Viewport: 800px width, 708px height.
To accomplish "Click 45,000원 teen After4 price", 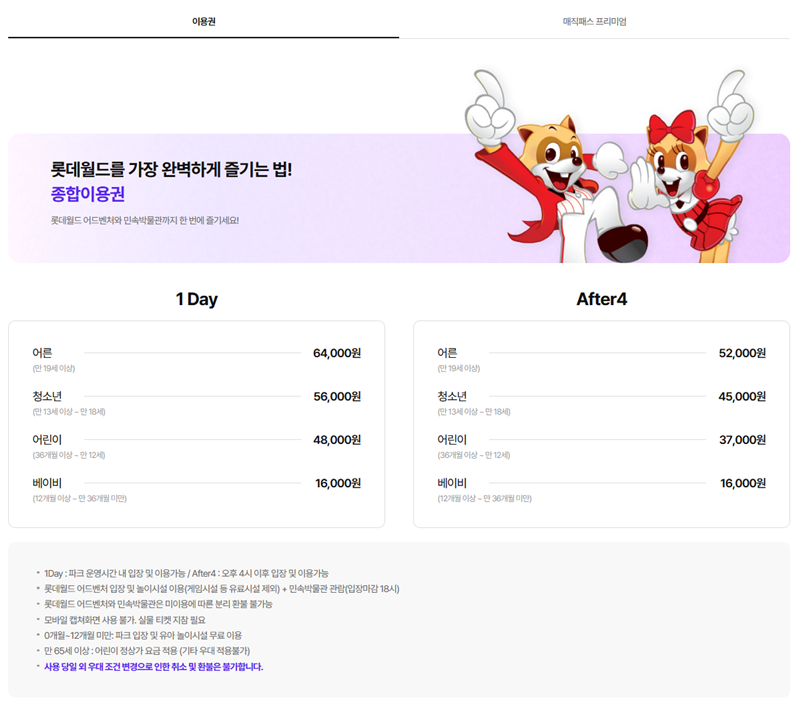I will pyautogui.click(x=742, y=396).
